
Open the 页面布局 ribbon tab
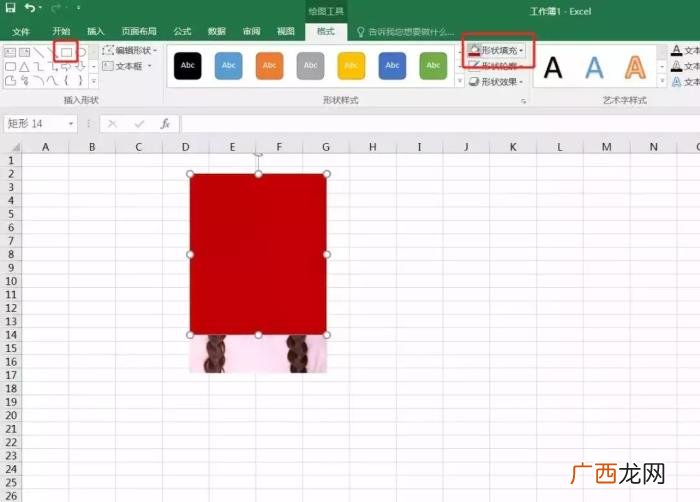coord(139,31)
